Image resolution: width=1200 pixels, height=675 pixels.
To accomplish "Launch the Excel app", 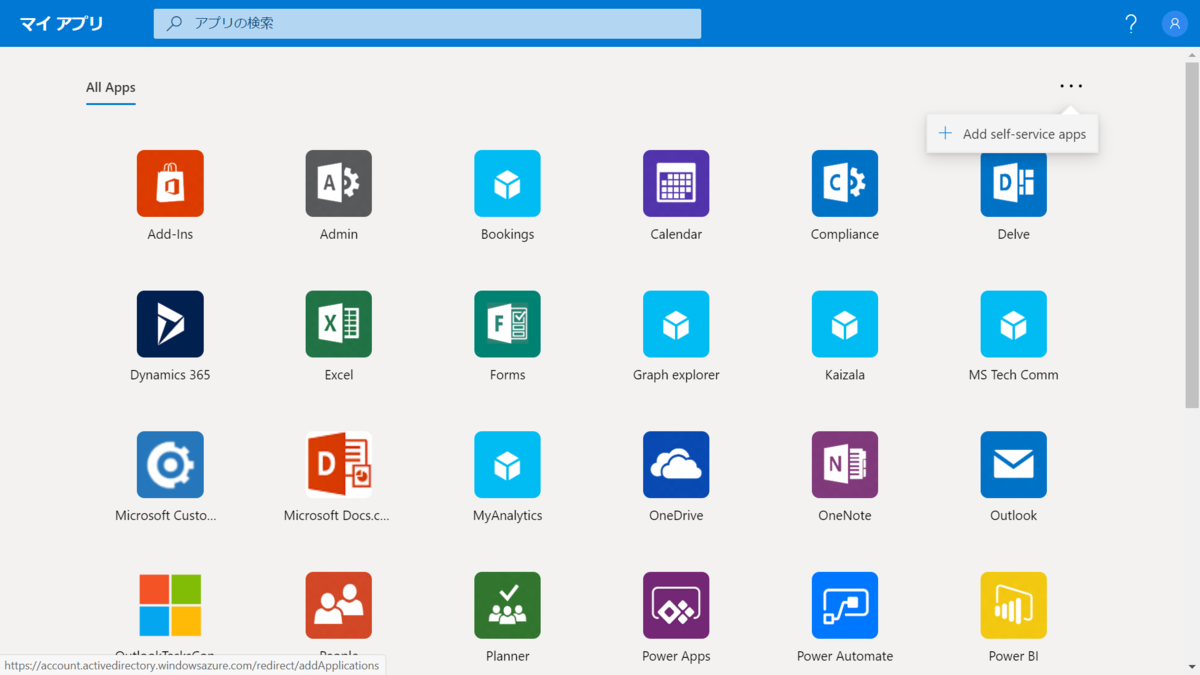I will coord(339,324).
